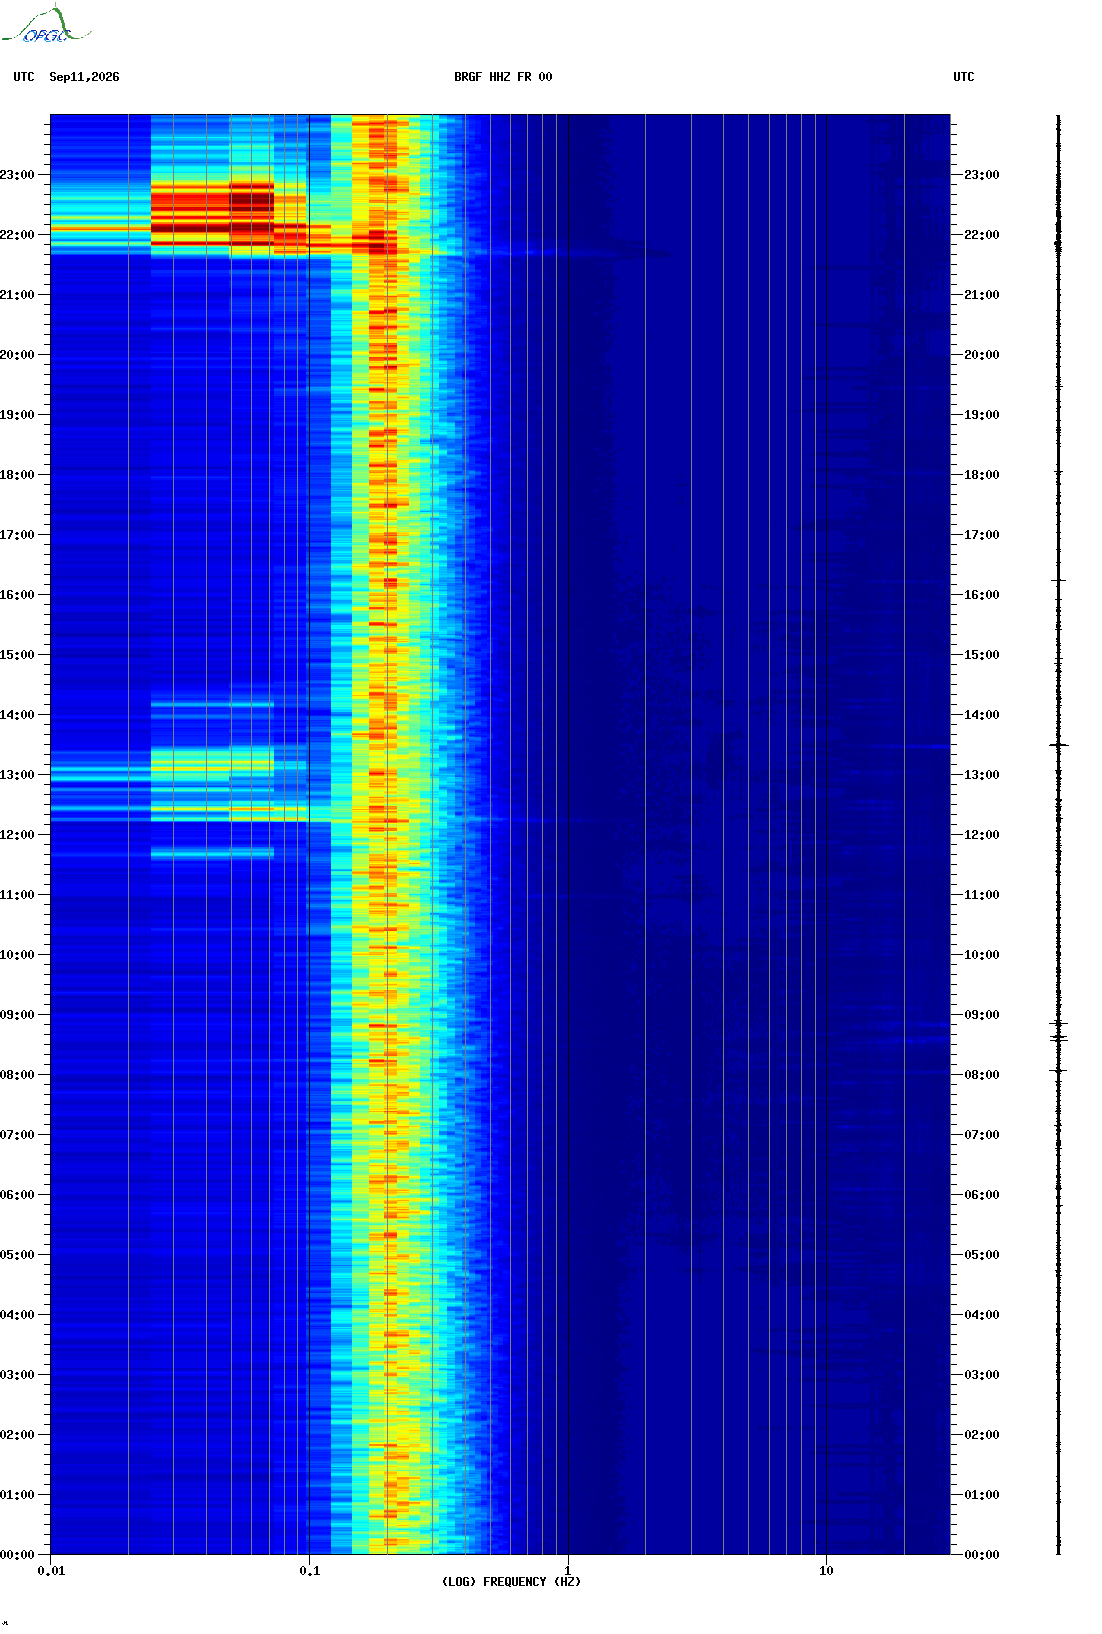
Task: Click the 22:00 right time axis label
Action: [981, 235]
